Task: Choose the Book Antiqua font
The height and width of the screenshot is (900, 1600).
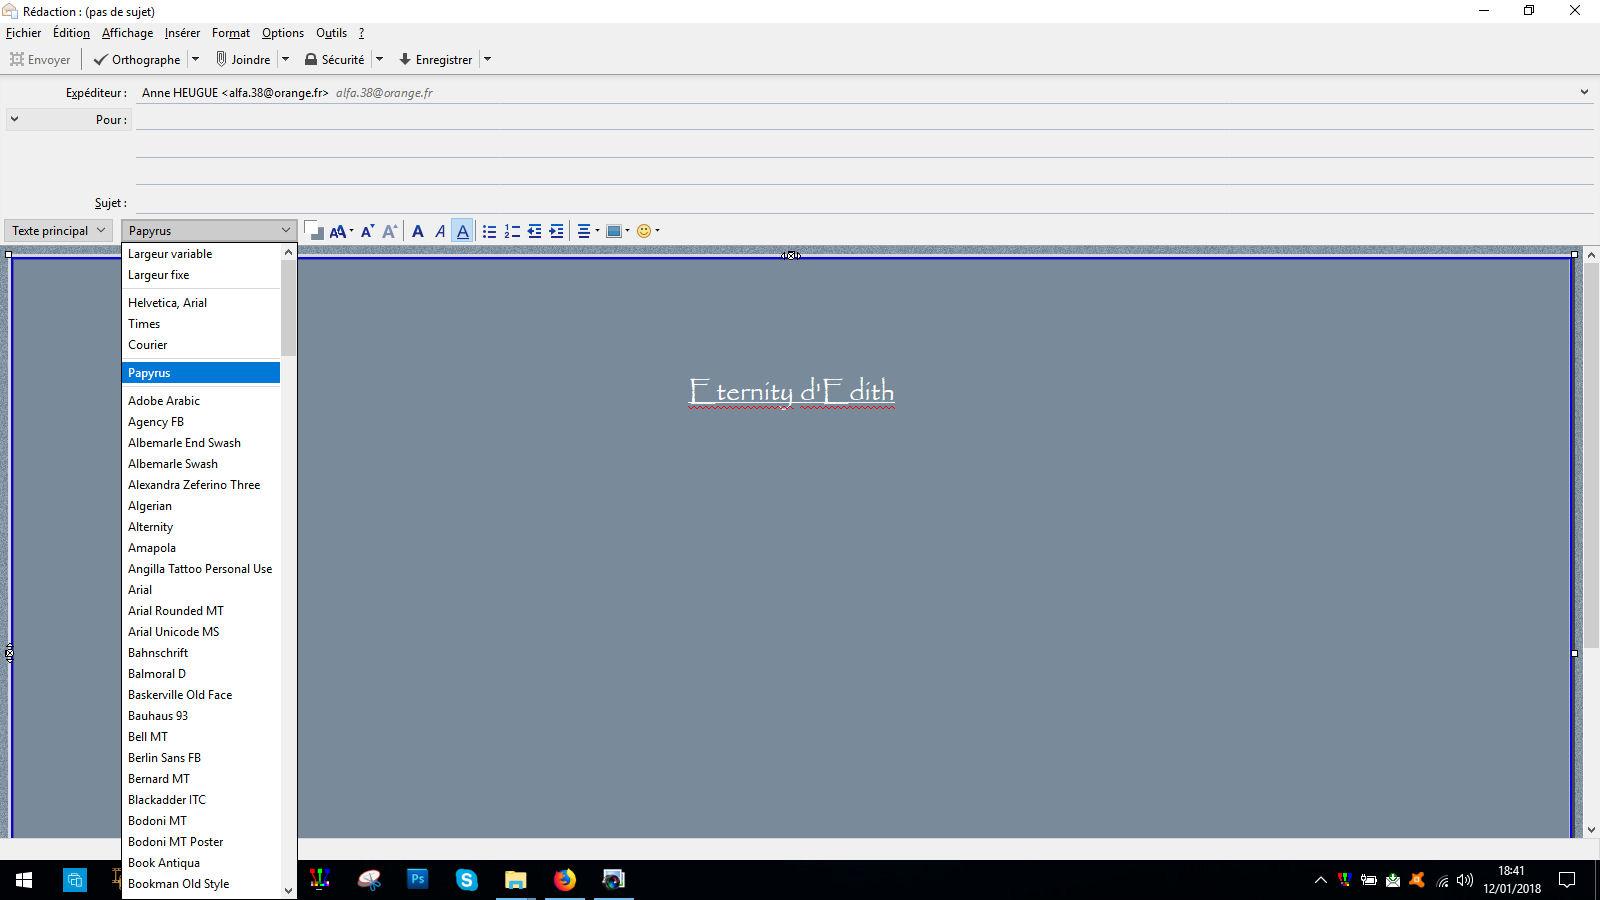Action: point(200,863)
